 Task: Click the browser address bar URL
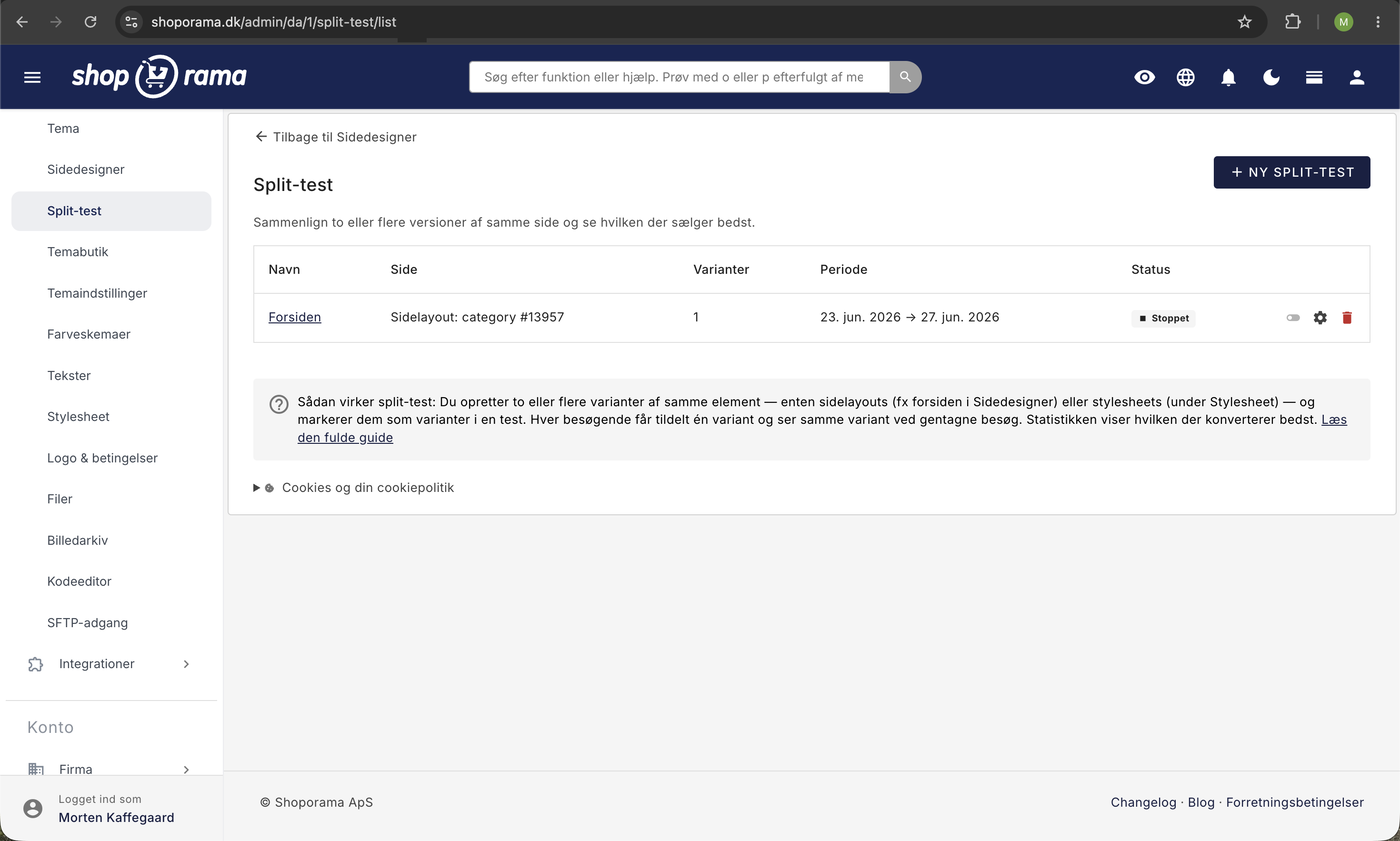(274, 21)
